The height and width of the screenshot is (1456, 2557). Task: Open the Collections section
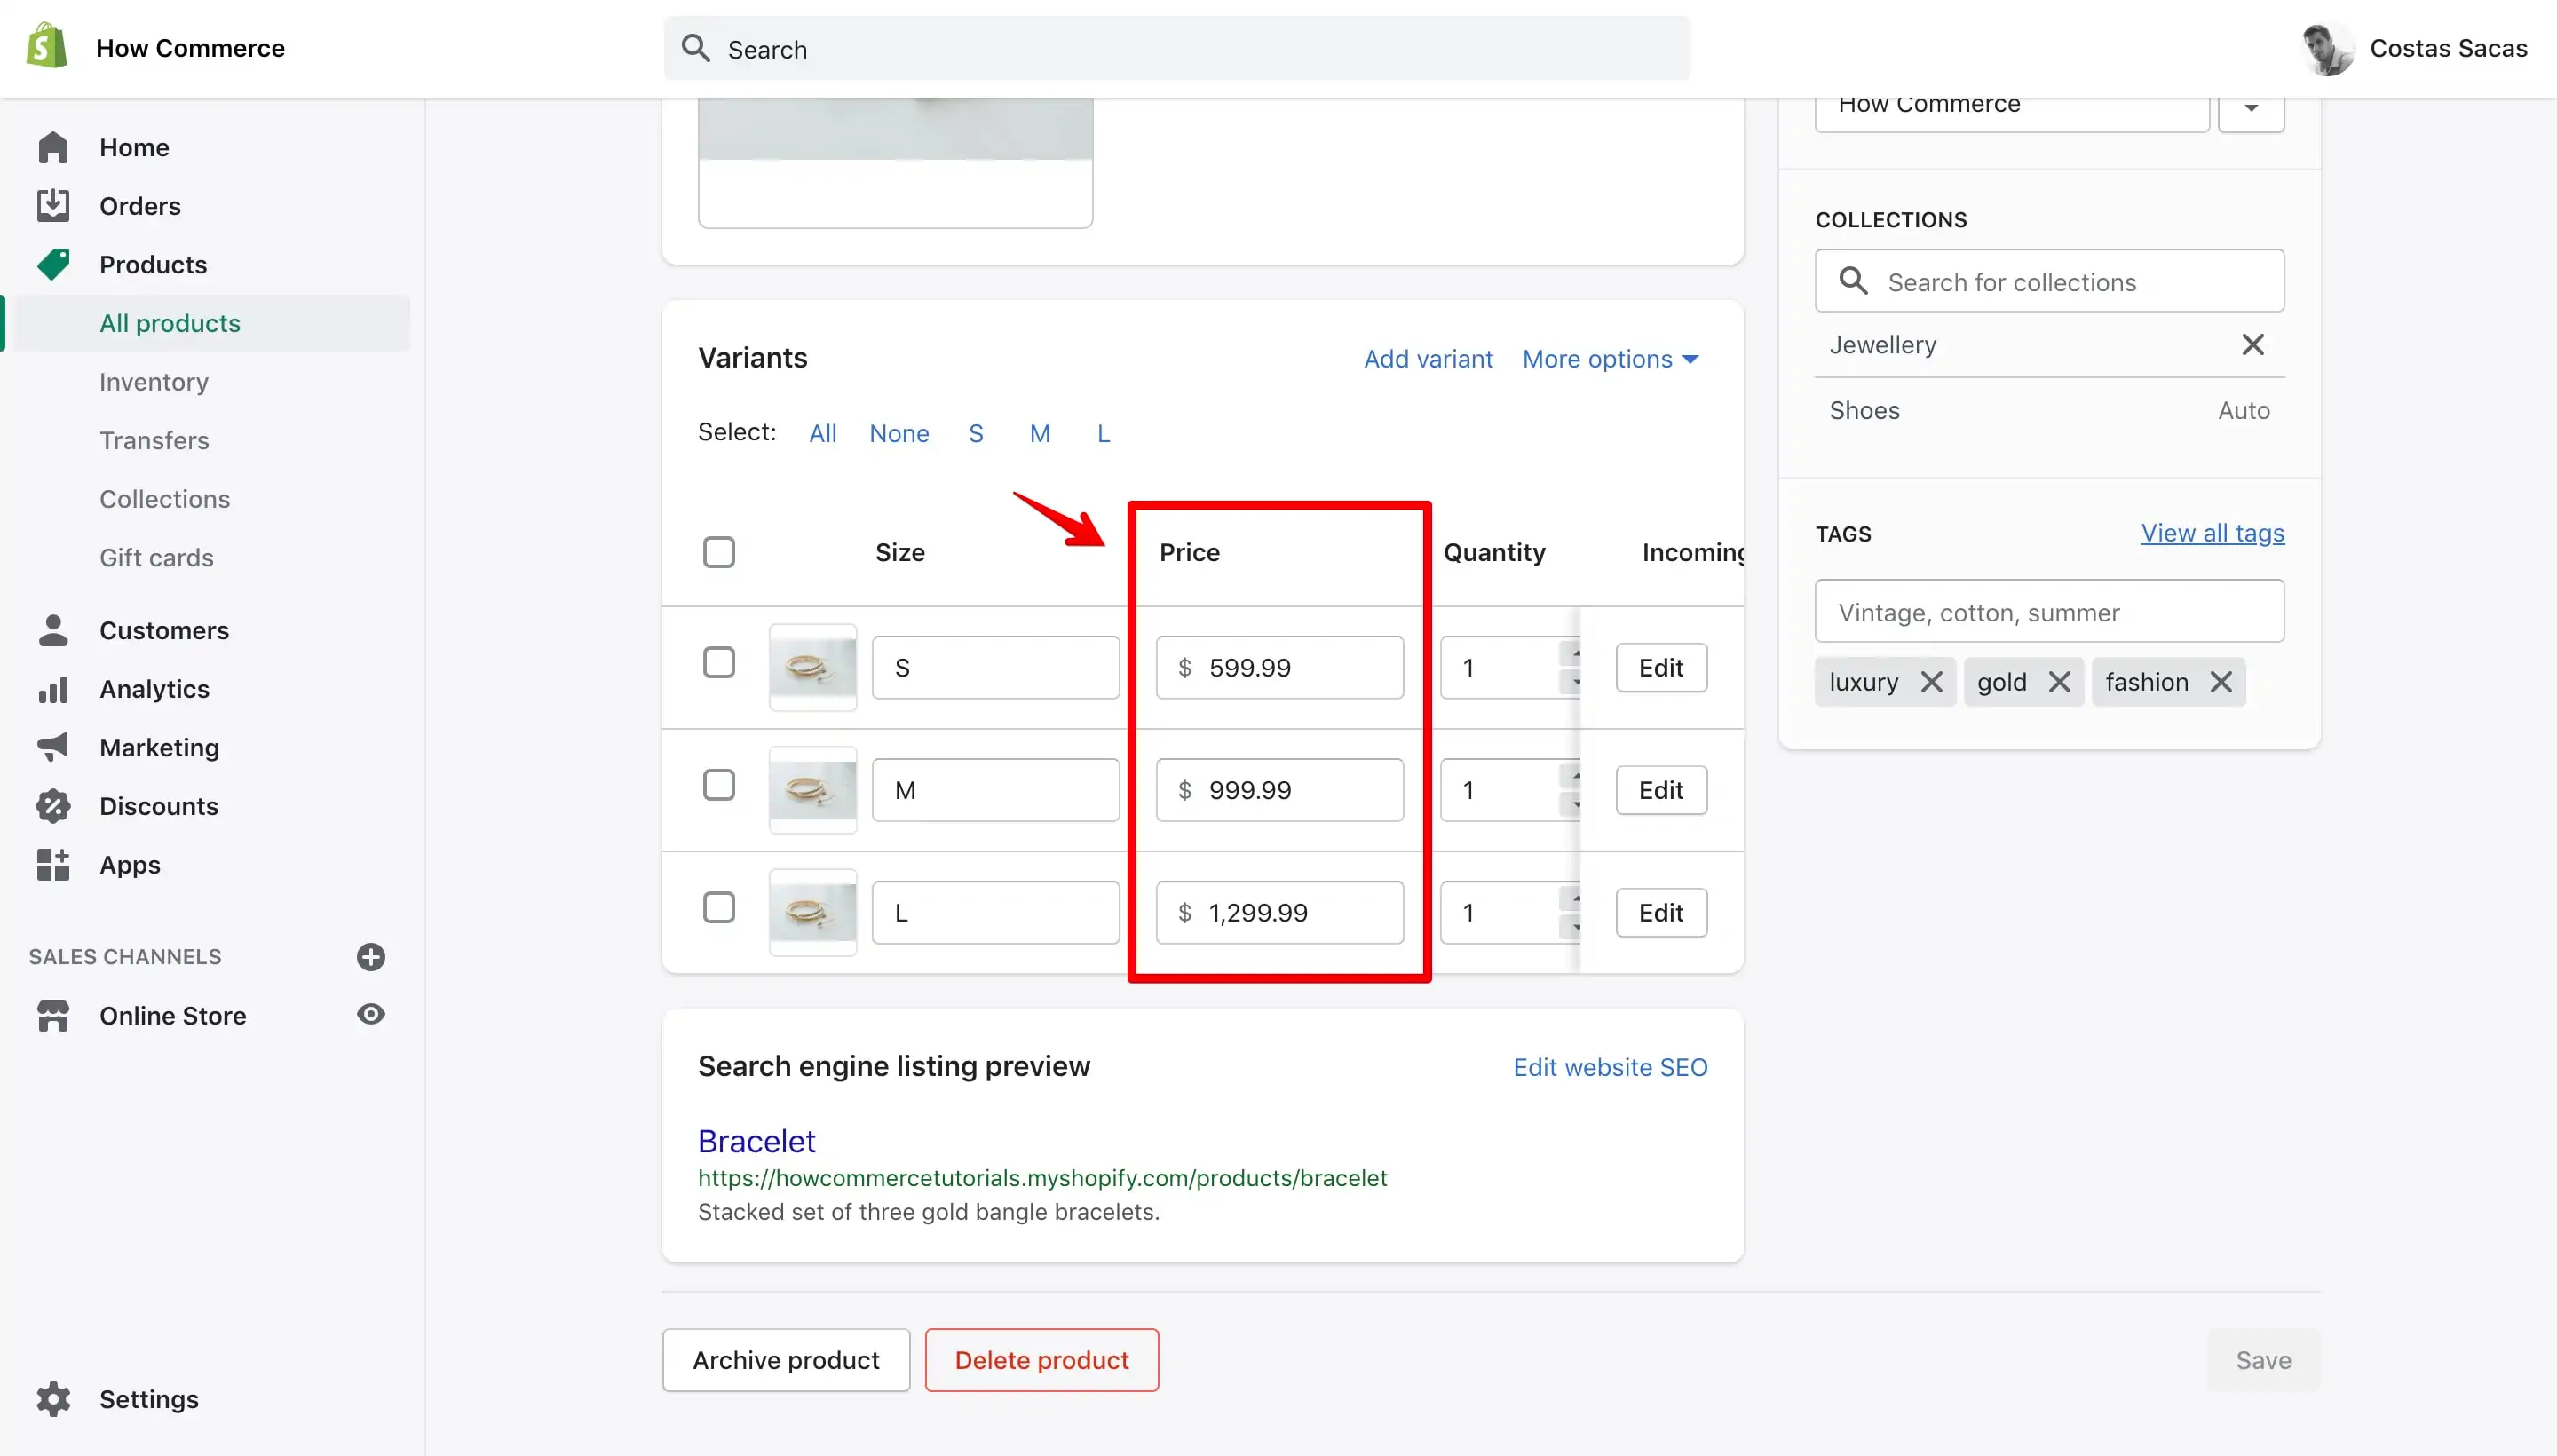coord(165,499)
